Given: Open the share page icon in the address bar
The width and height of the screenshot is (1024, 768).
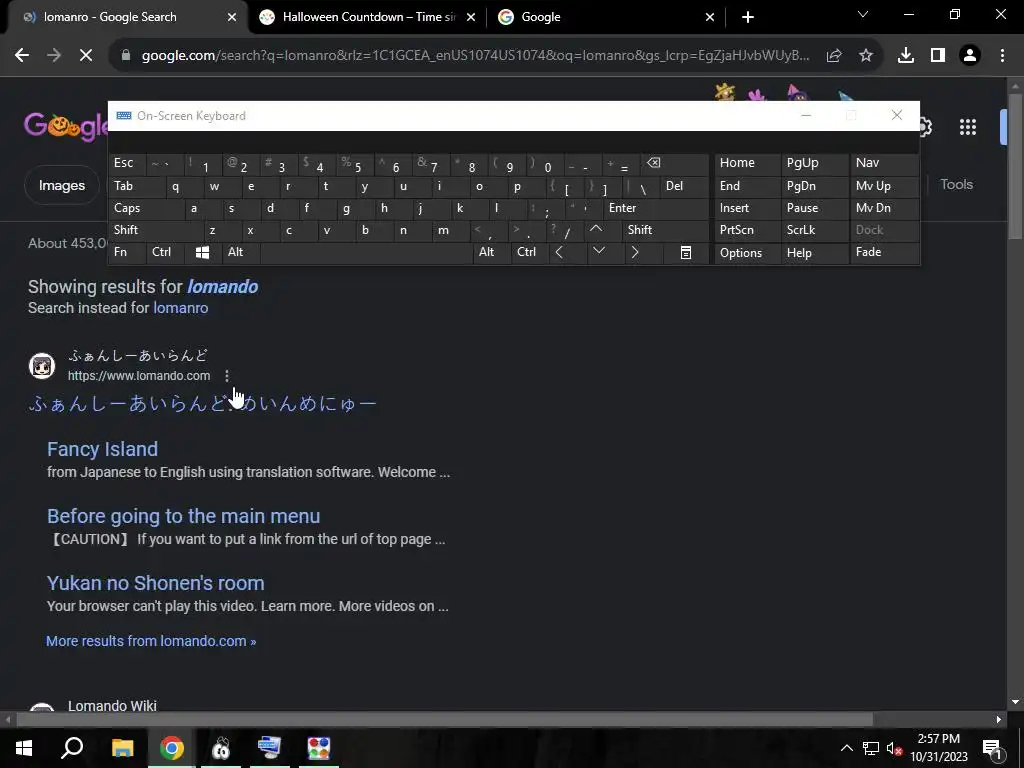Looking at the screenshot, I should tap(834, 56).
